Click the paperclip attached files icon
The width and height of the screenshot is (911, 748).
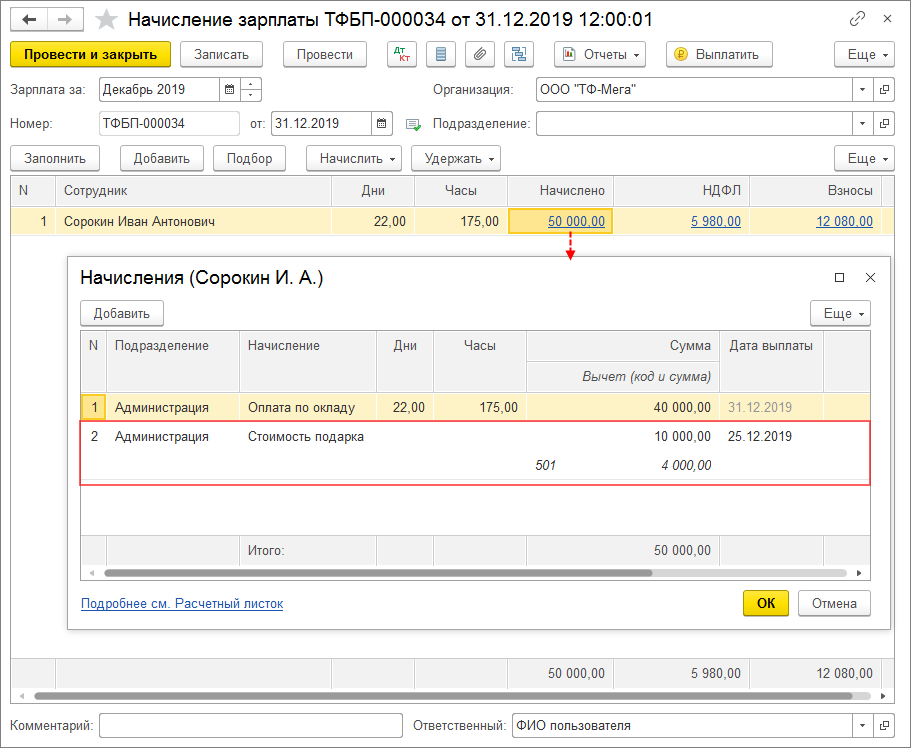[x=480, y=54]
